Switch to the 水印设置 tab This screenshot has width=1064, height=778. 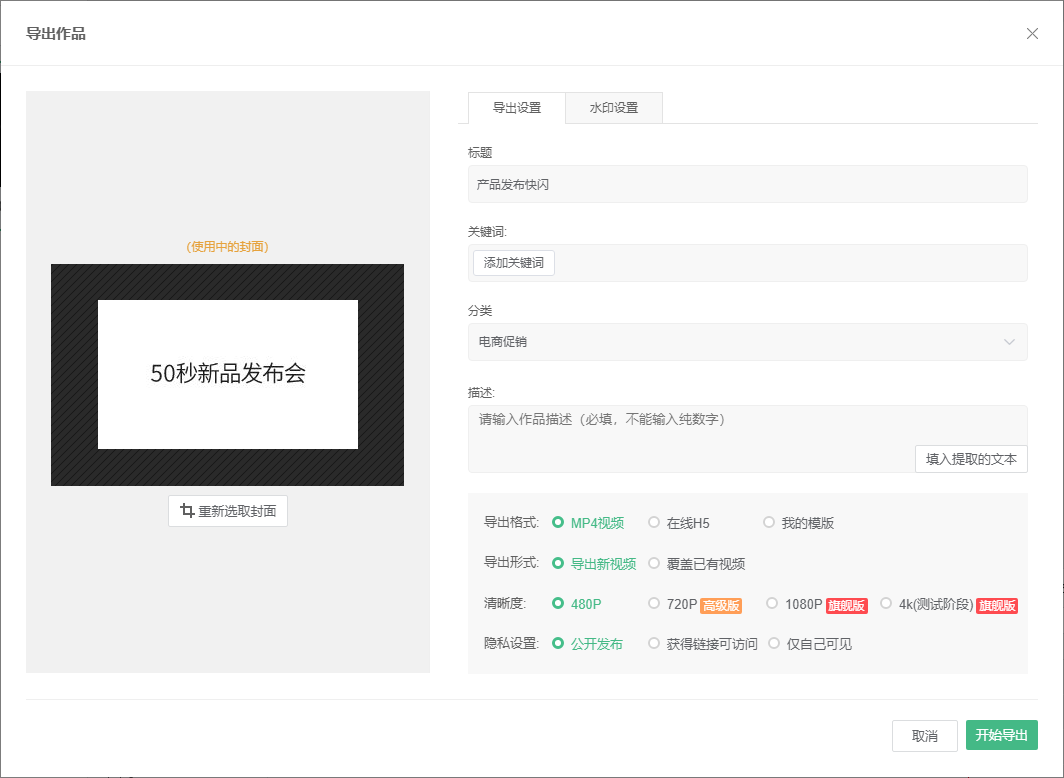tap(613, 108)
